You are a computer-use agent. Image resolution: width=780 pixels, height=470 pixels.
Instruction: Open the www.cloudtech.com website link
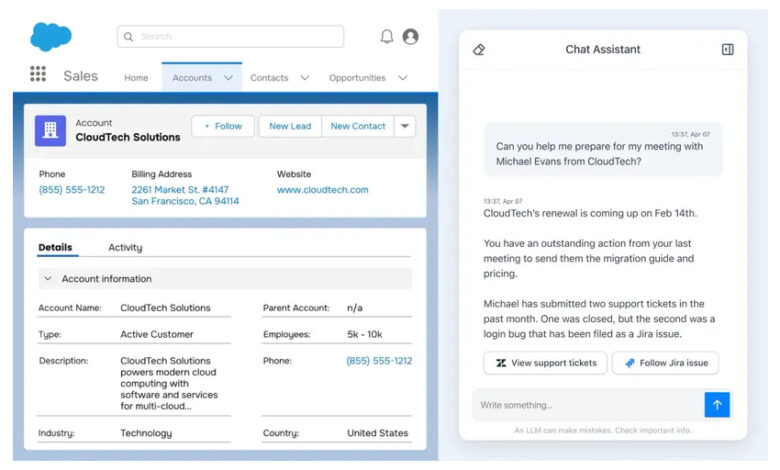click(x=322, y=190)
